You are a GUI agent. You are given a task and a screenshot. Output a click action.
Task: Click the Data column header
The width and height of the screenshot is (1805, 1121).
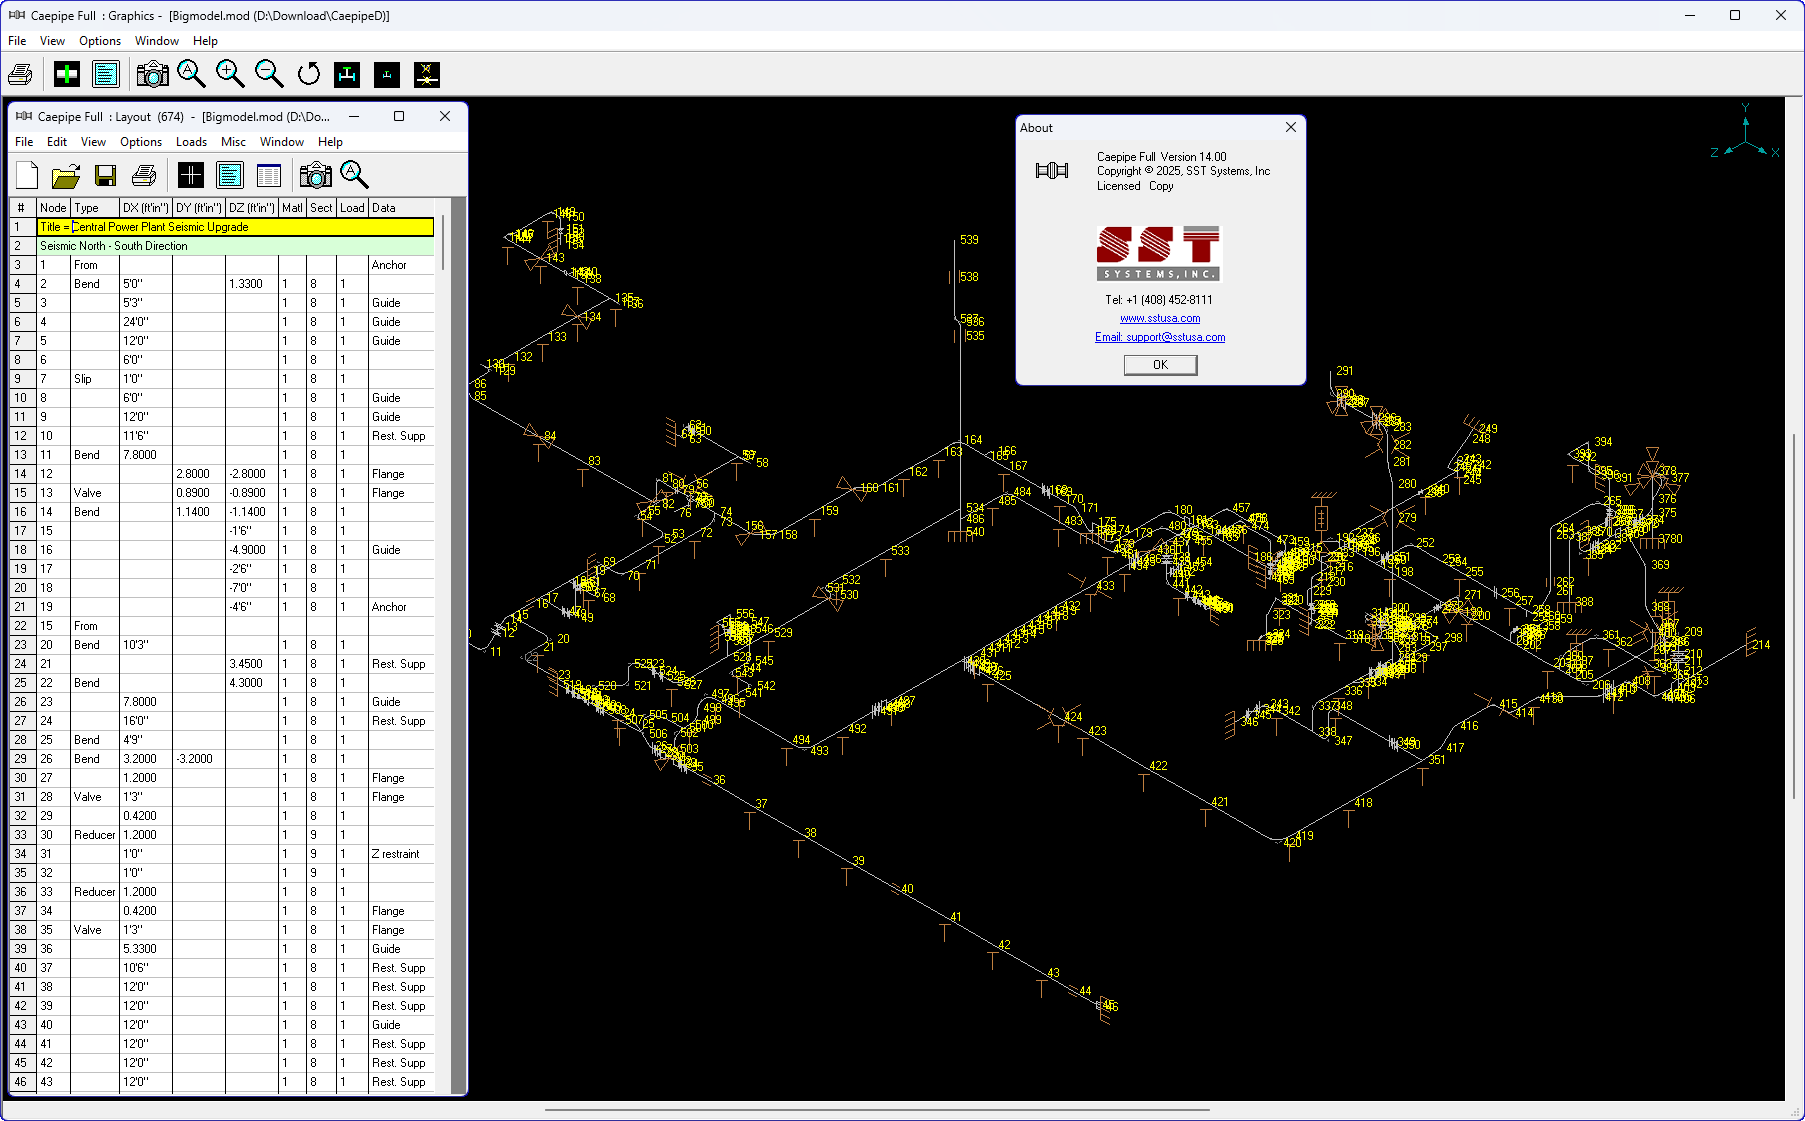401,208
